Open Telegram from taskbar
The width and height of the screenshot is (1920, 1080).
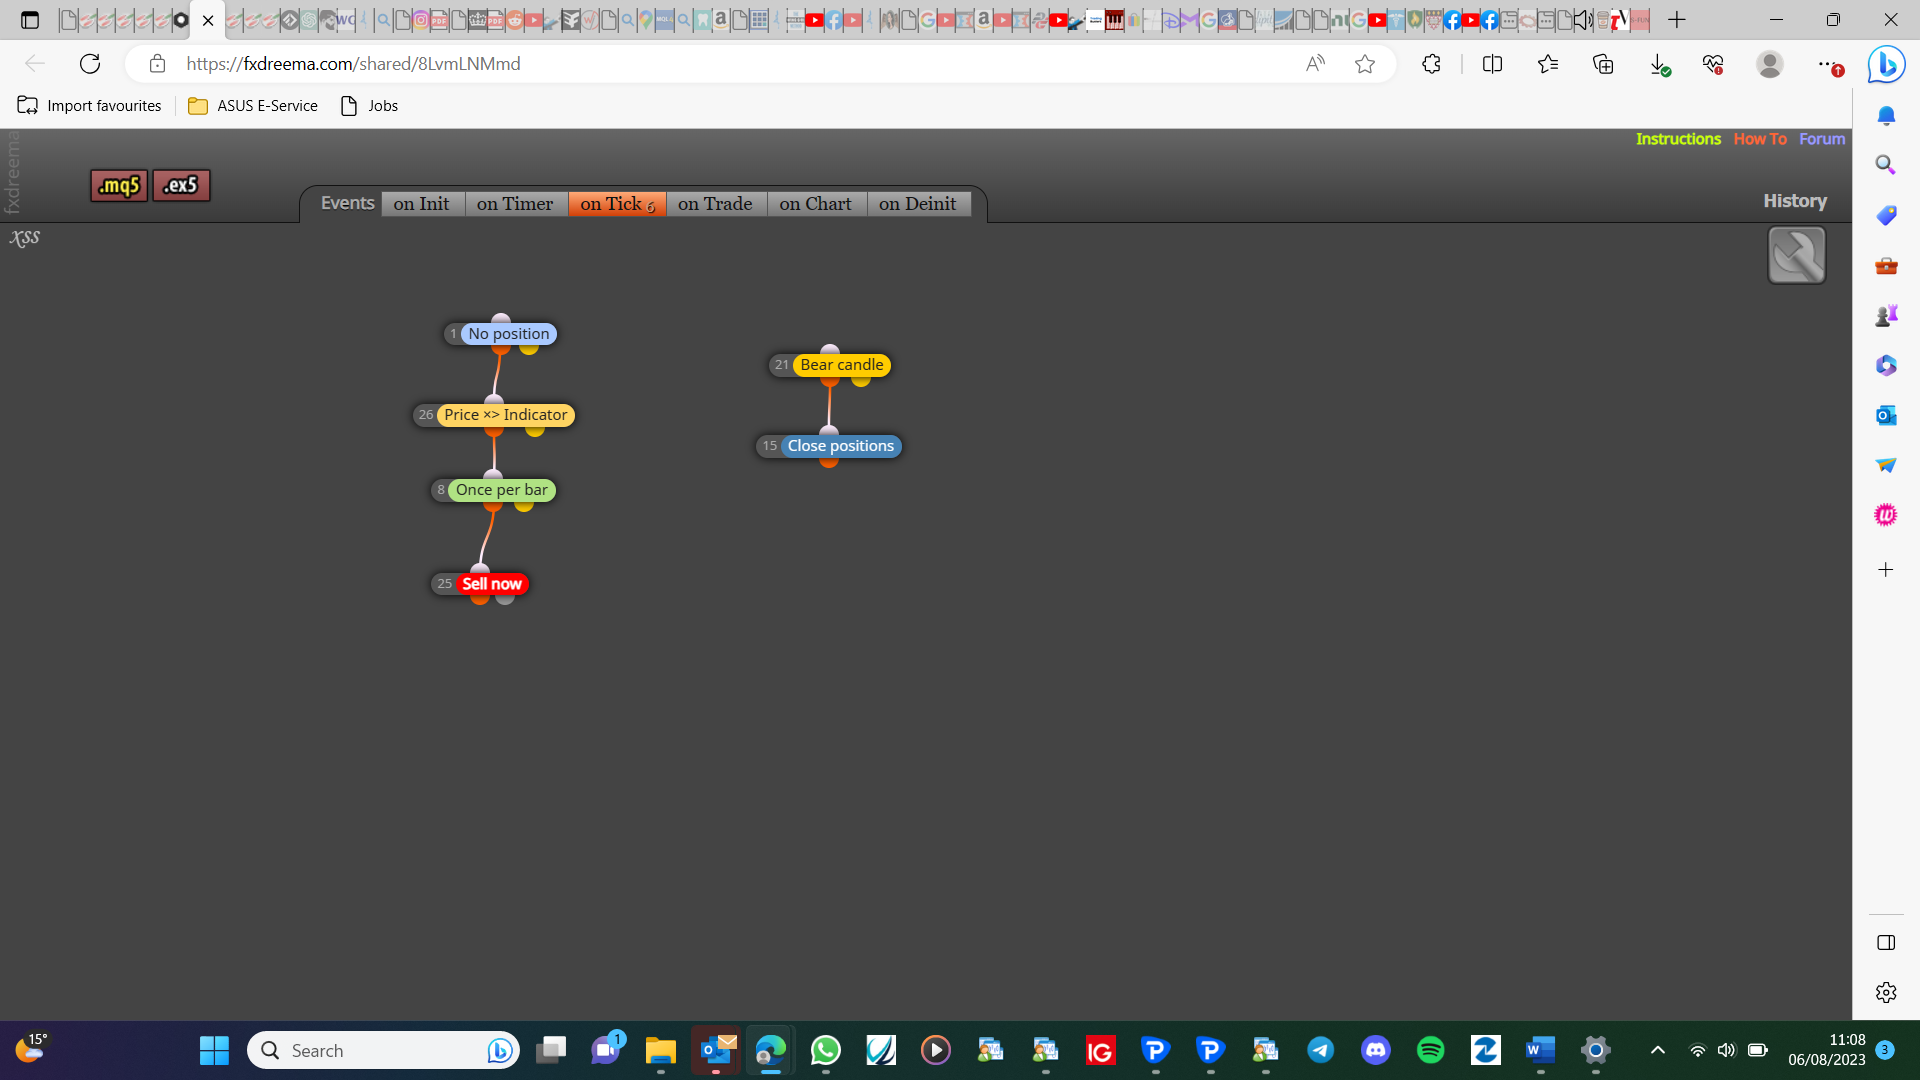point(1320,1050)
